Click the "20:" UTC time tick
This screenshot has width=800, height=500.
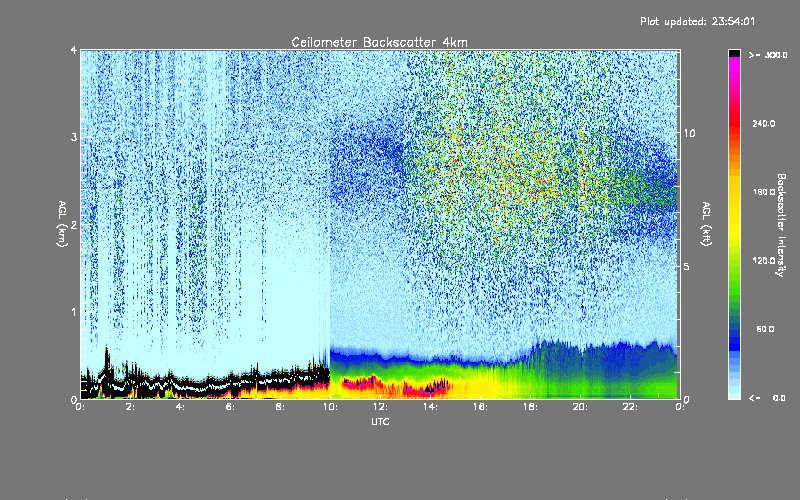coord(580,407)
